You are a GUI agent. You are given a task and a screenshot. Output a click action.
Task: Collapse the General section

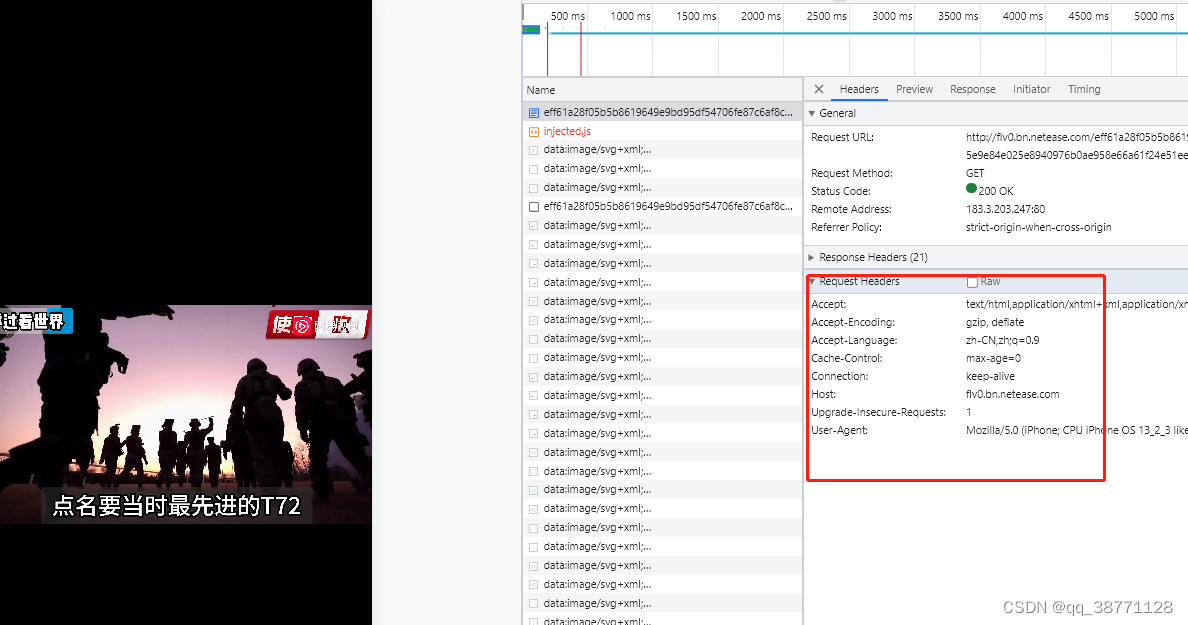tap(812, 113)
